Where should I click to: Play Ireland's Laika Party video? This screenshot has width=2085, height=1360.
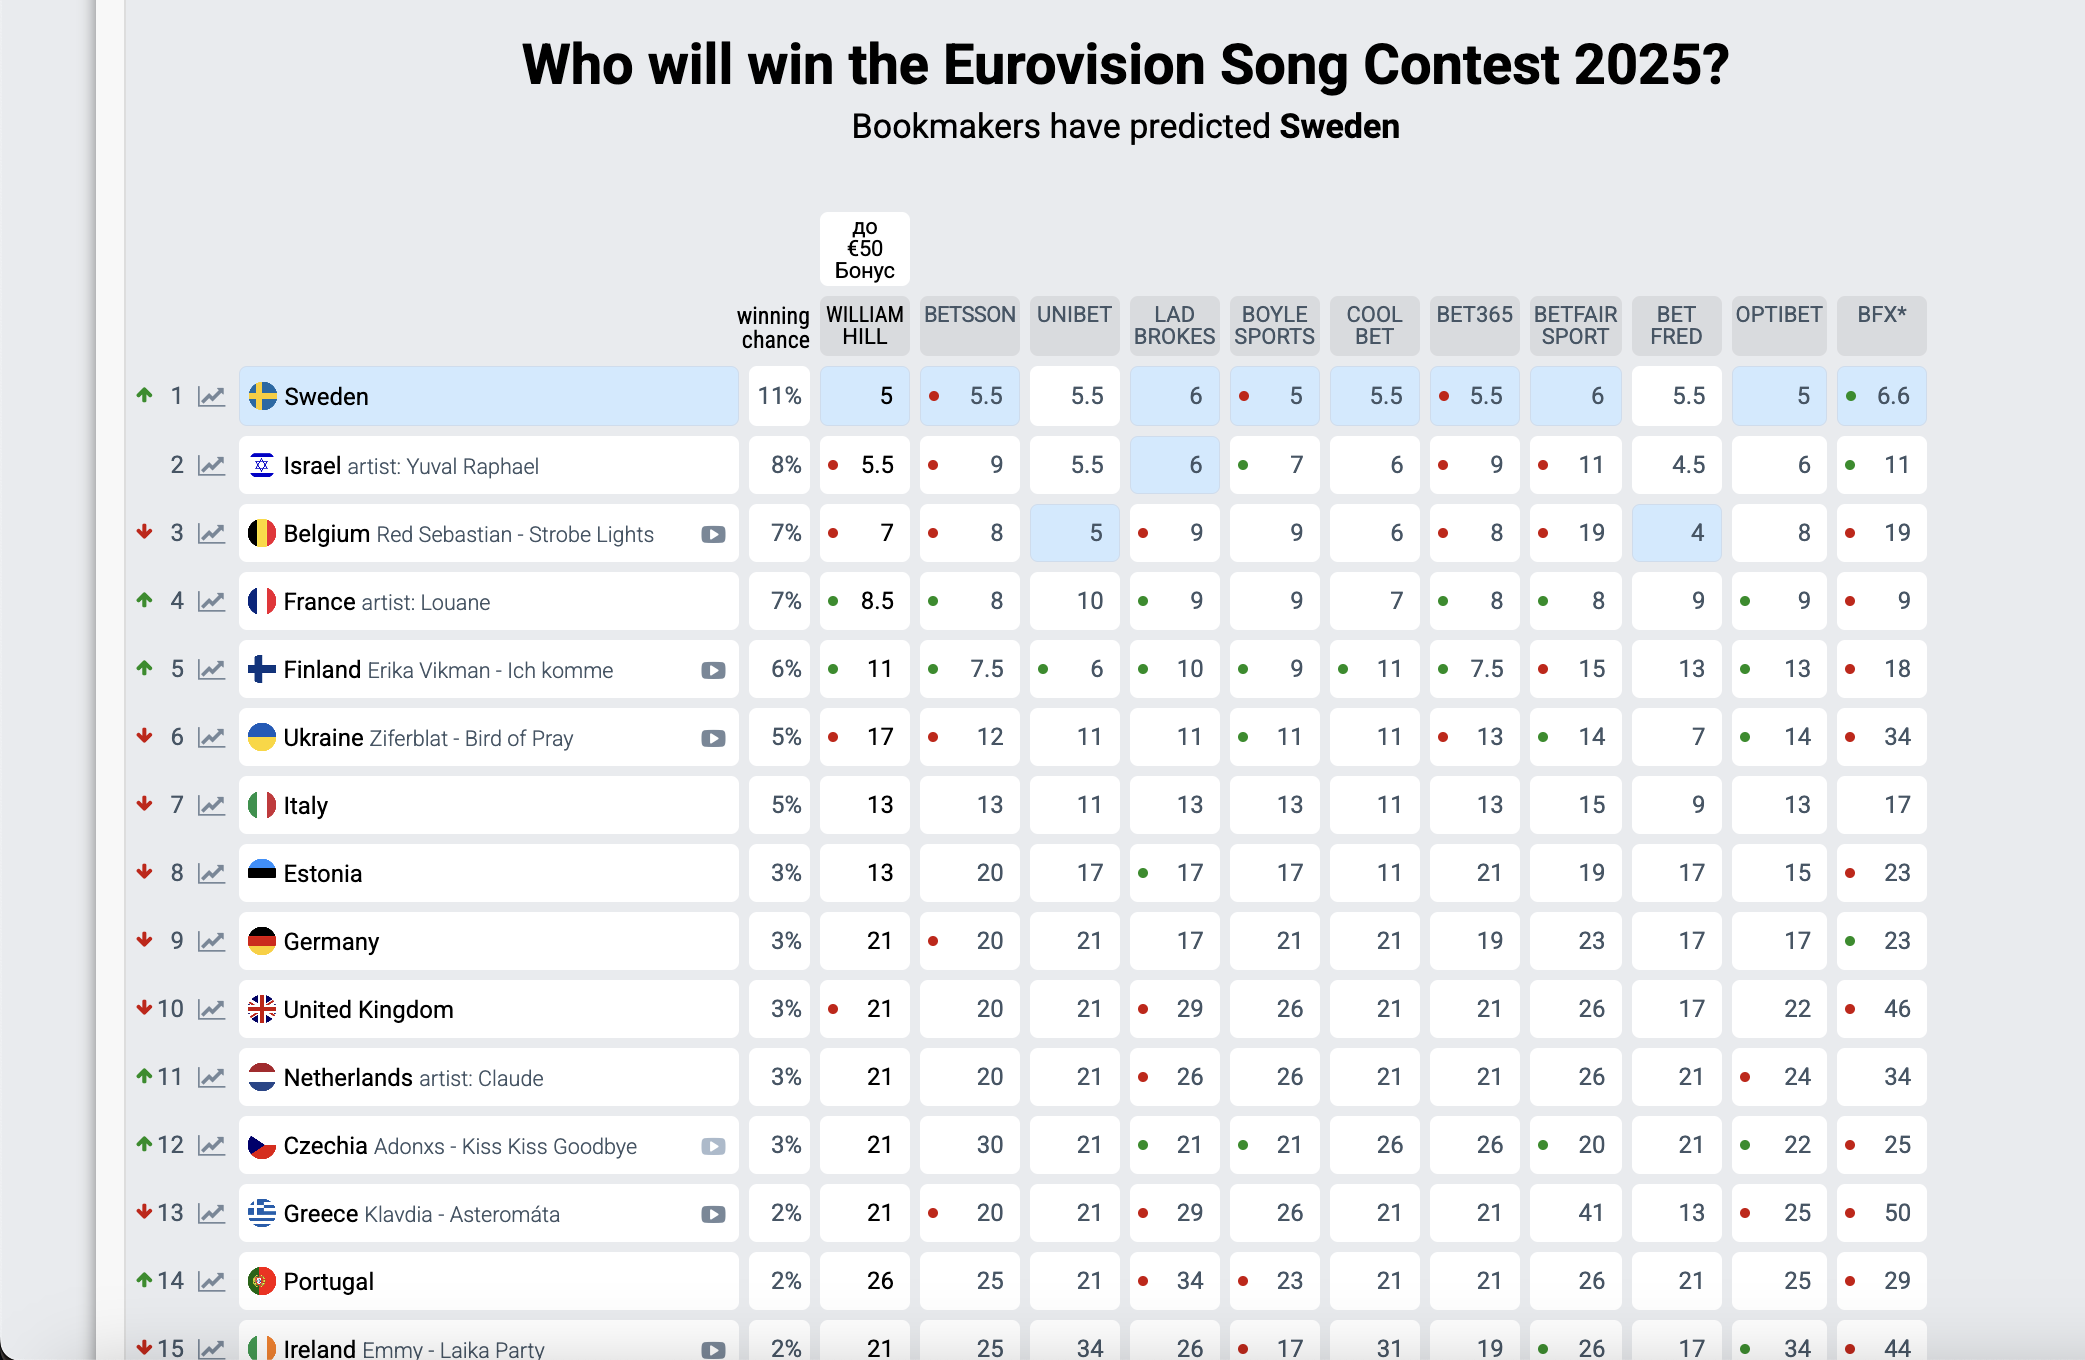(713, 1349)
